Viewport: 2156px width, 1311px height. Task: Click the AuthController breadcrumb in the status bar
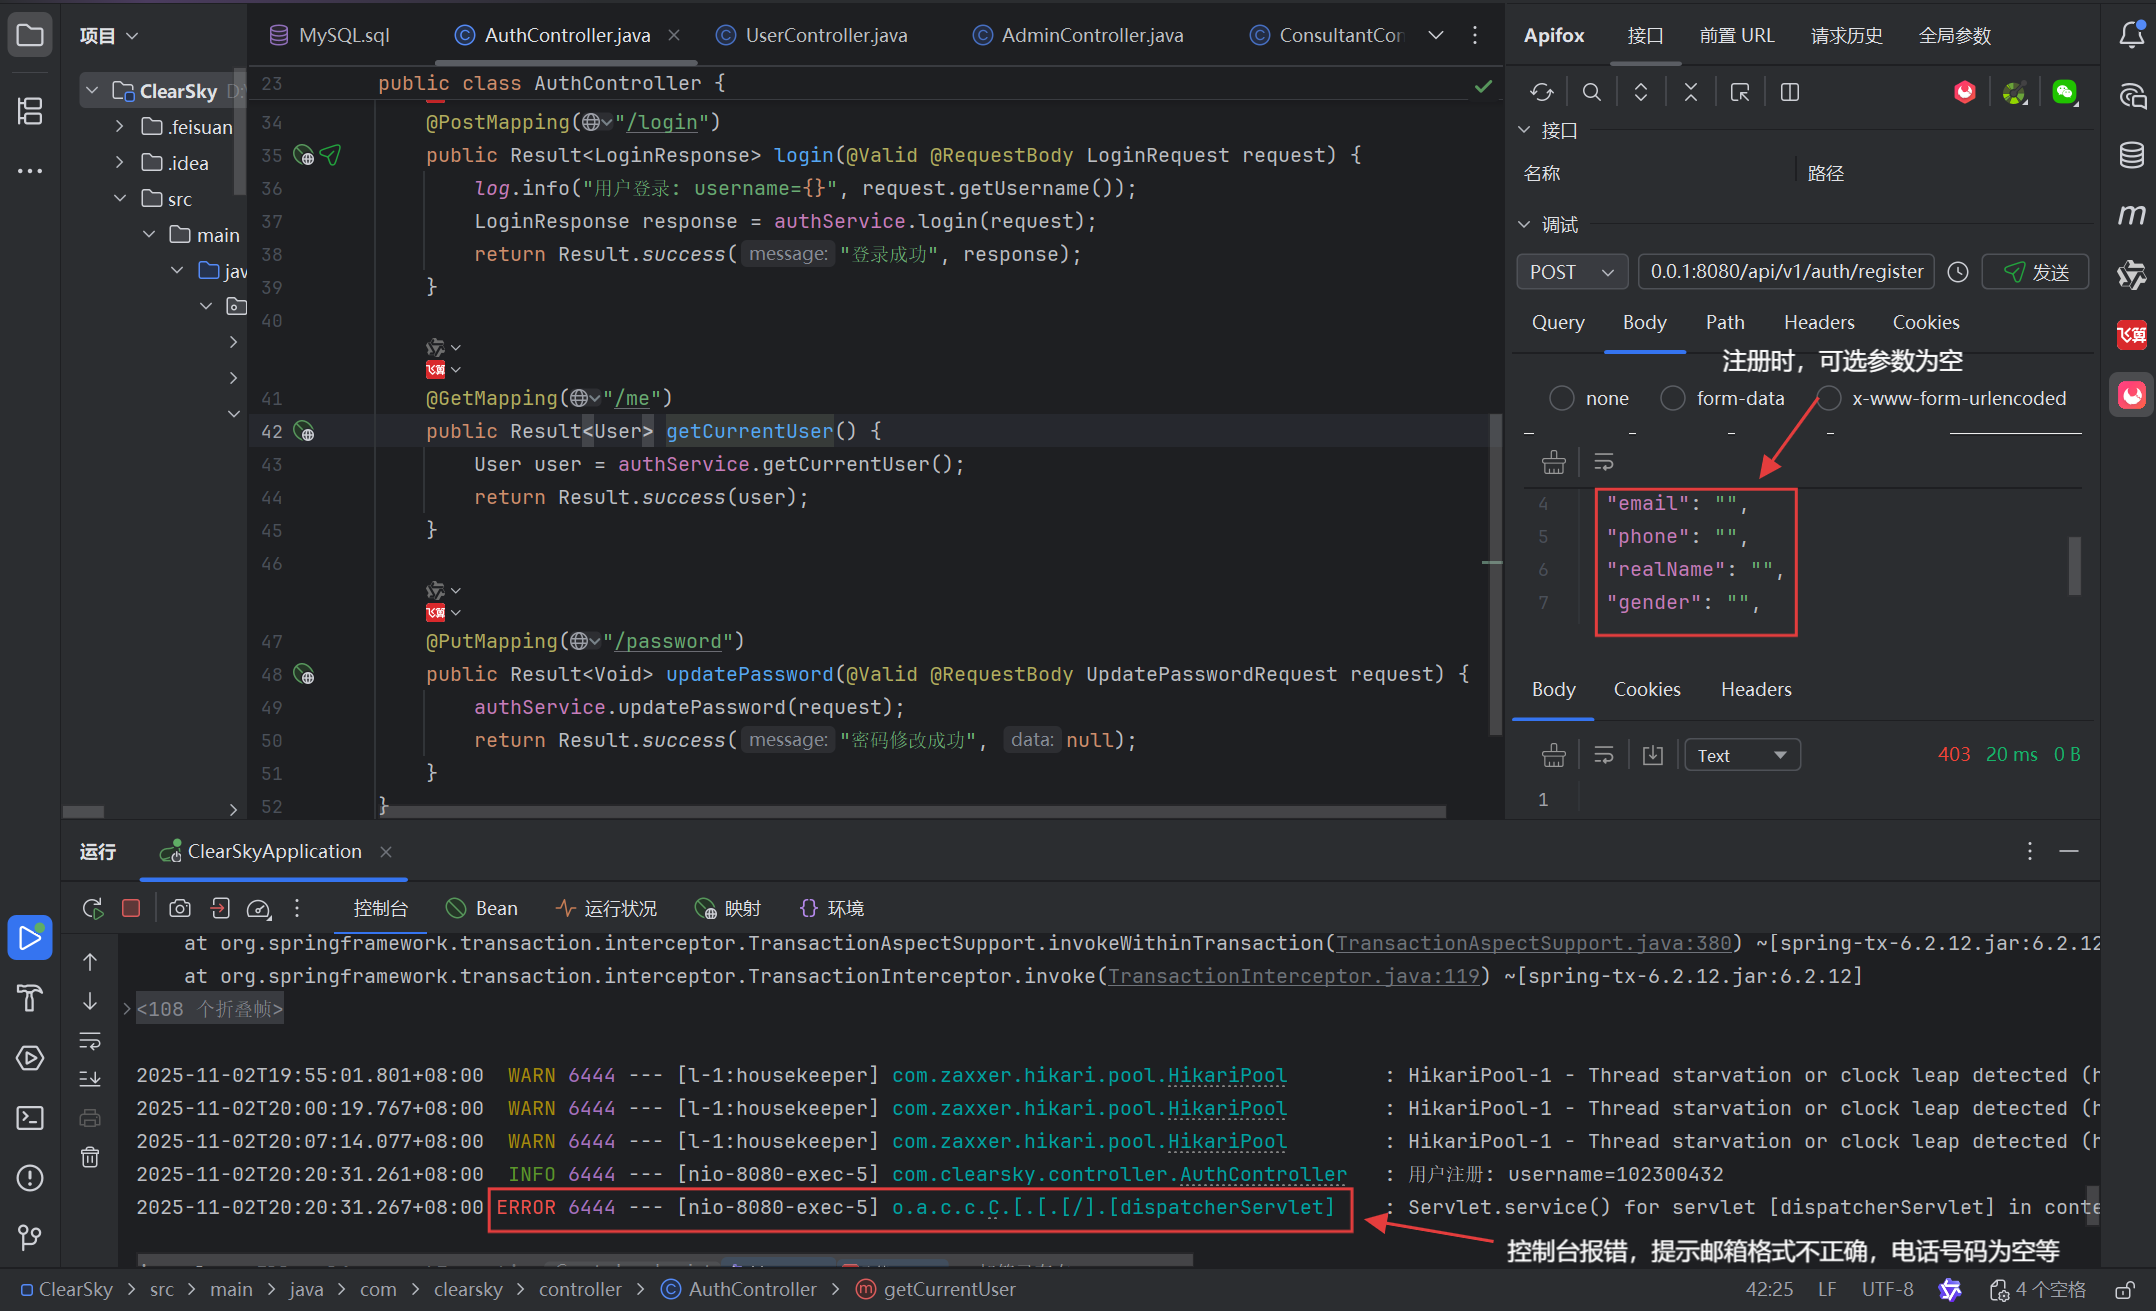tap(740, 1290)
